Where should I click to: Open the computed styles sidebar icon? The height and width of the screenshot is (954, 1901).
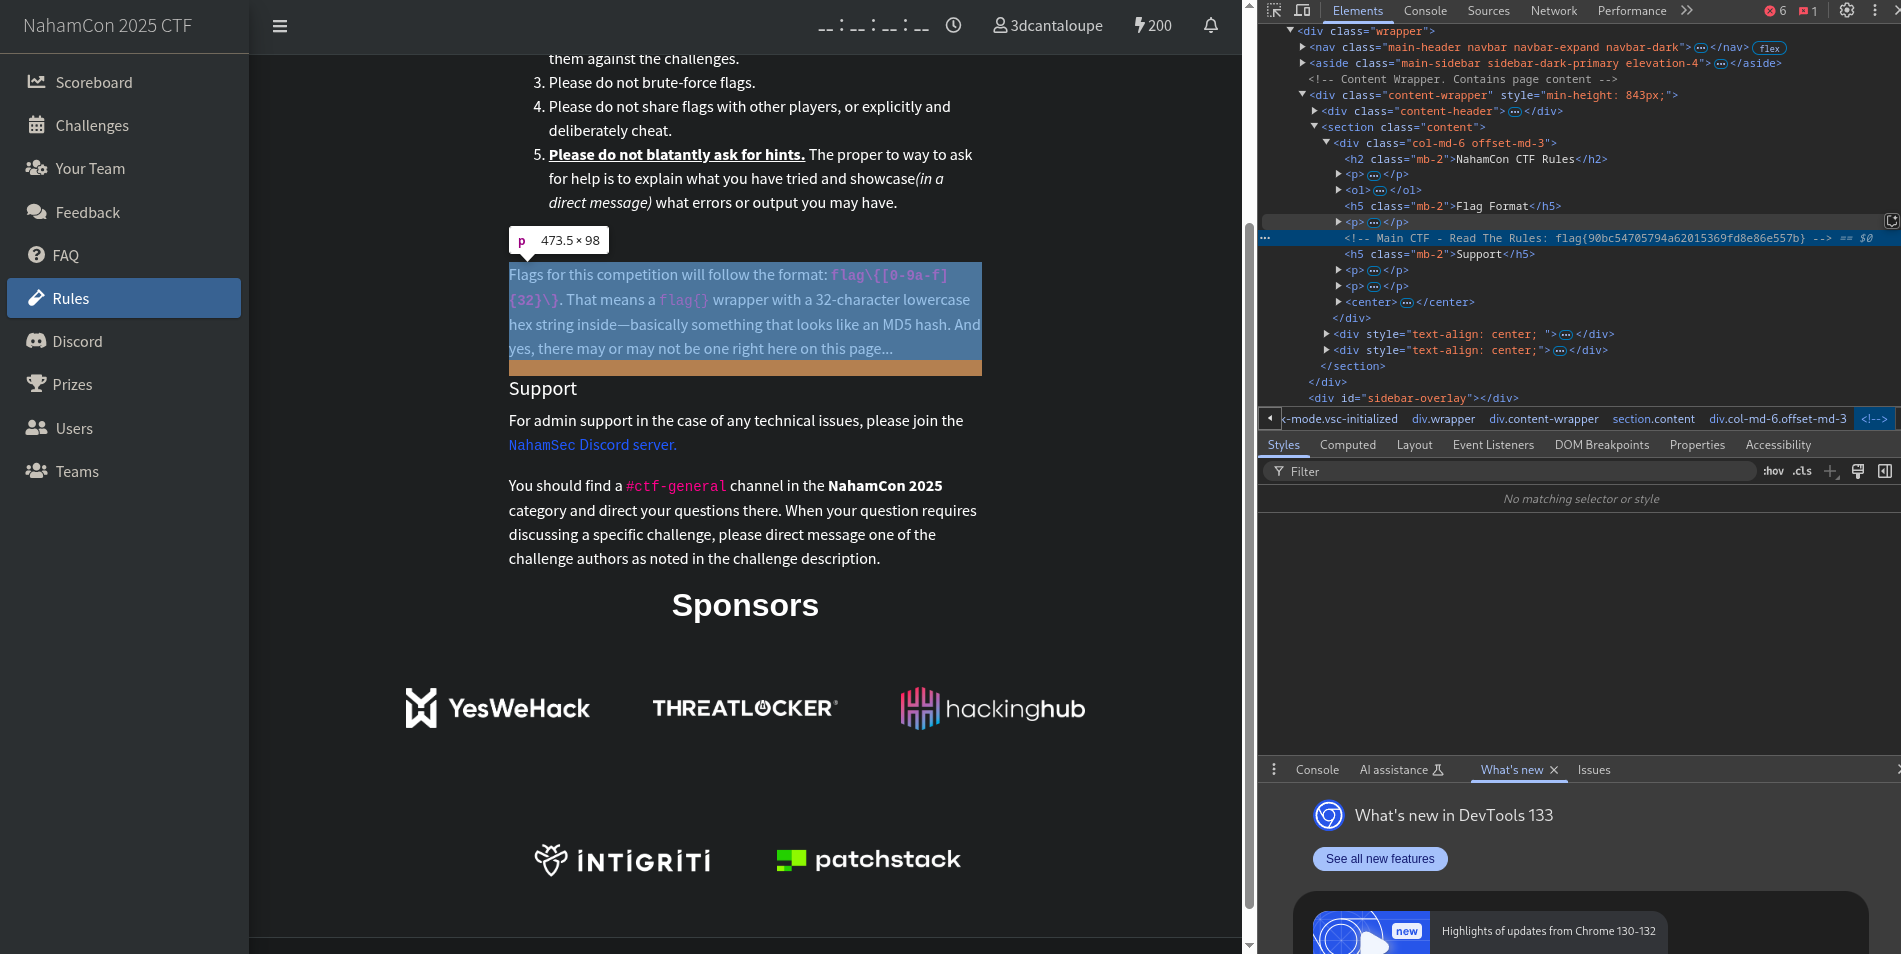(x=1884, y=472)
